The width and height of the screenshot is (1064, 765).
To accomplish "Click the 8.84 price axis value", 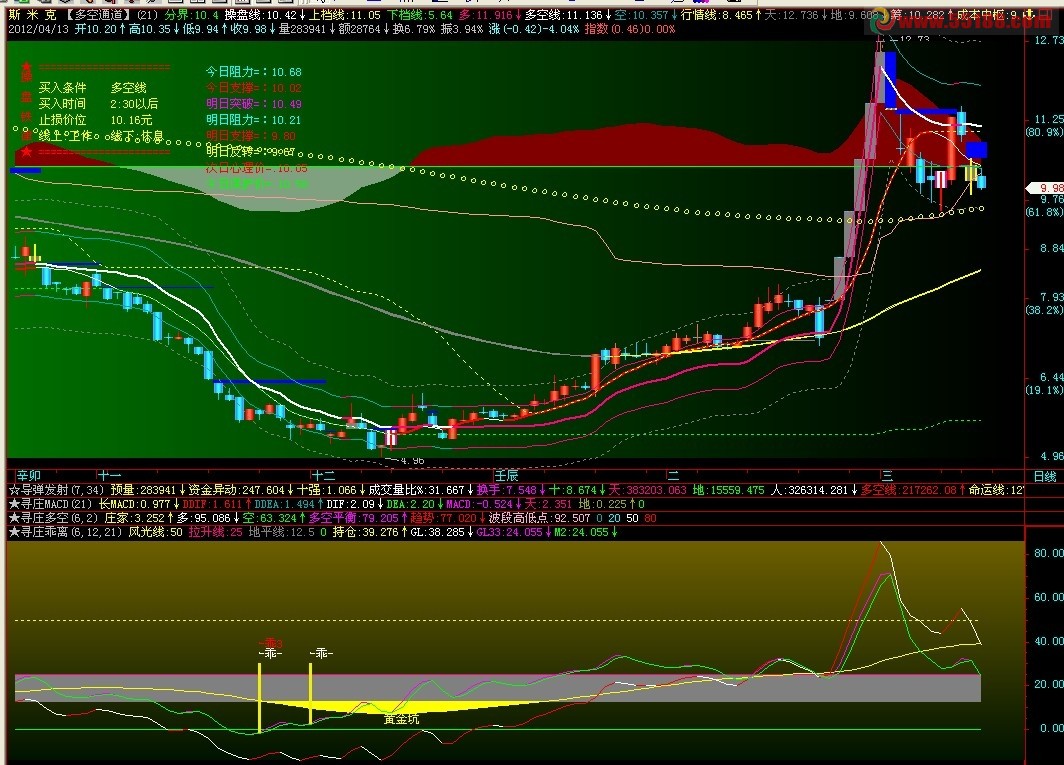I will pos(1052,249).
